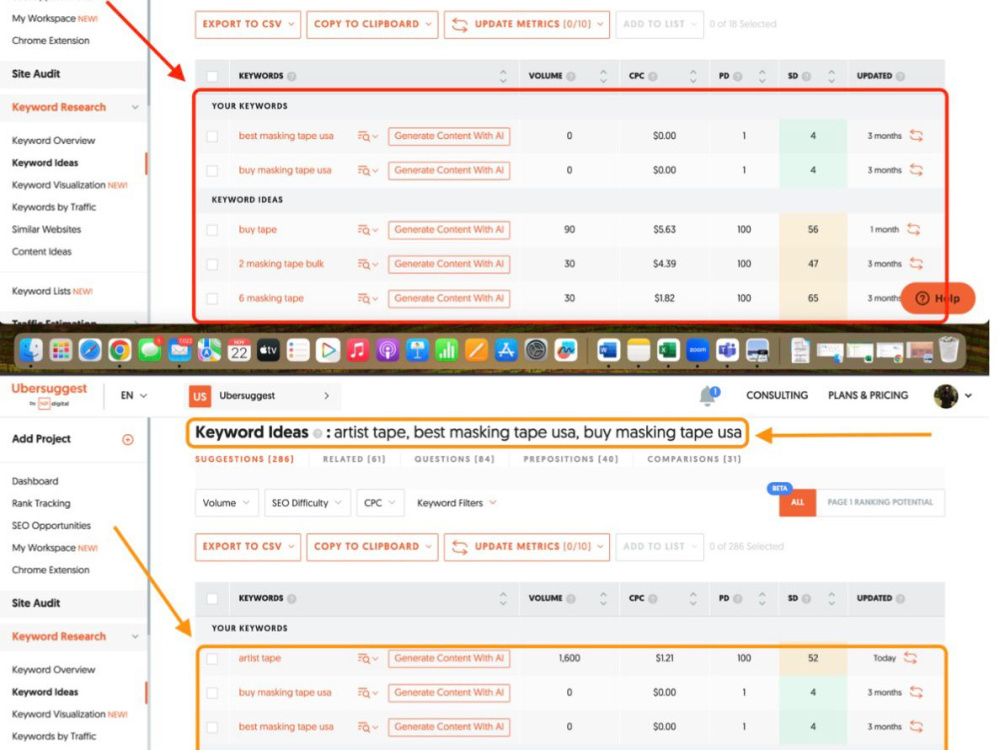Open the Consulting link
Viewport: 1000px width, 750px height.
tap(777, 395)
